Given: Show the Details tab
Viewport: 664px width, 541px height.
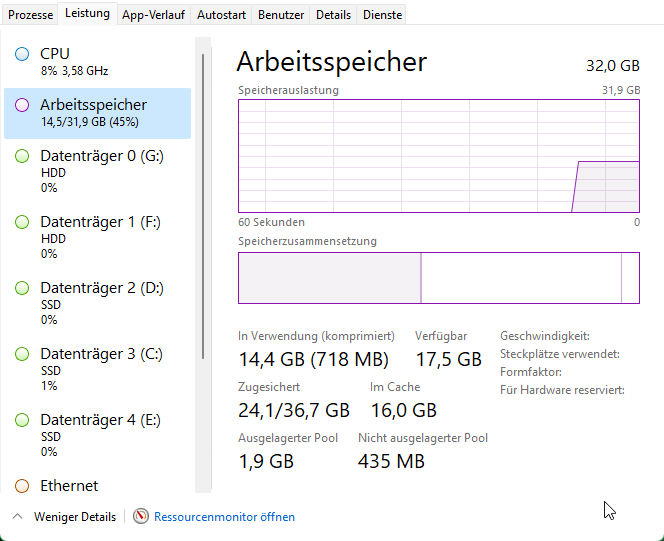Looking at the screenshot, I should (x=333, y=15).
